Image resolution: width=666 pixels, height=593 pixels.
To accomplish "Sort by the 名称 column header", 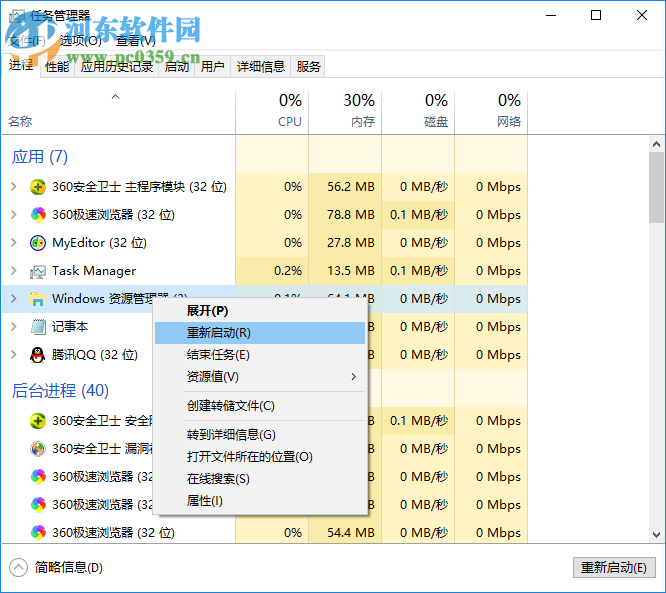I will pos(119,112).
